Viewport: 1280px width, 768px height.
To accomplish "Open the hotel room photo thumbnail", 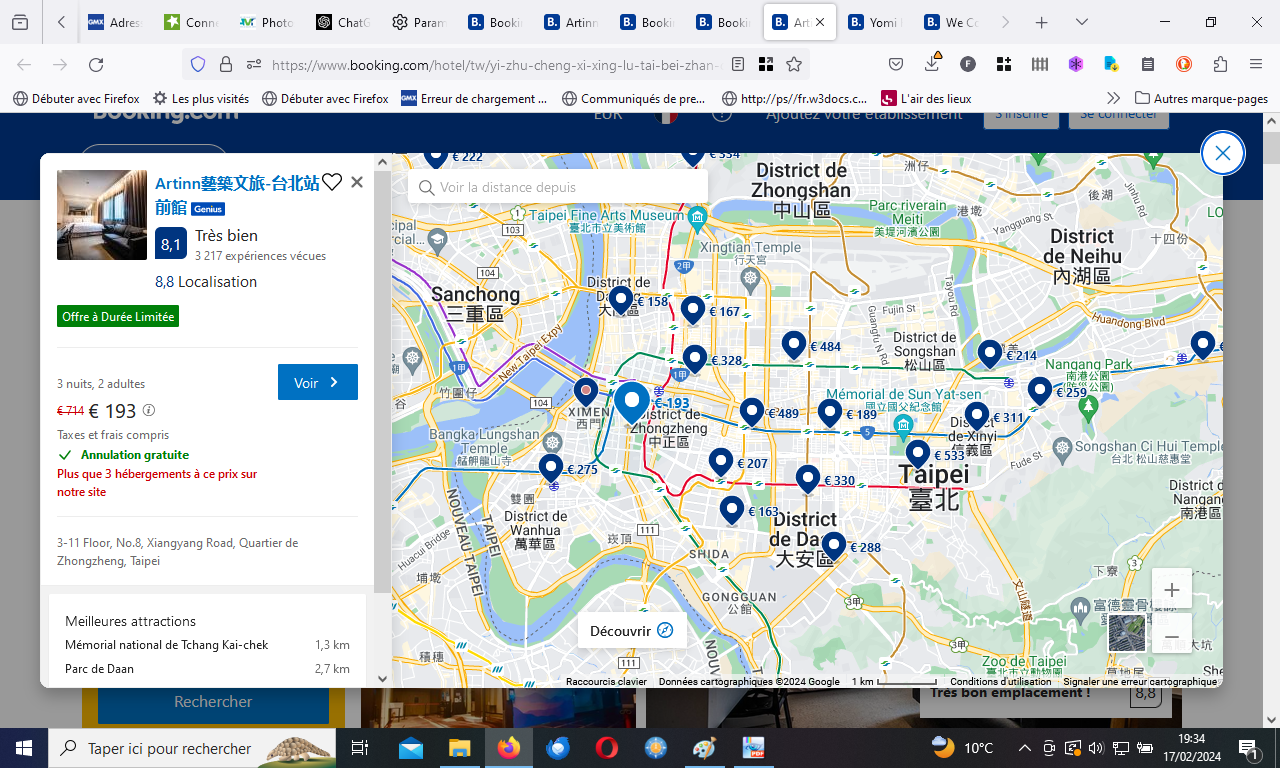I will click(102, 215).
